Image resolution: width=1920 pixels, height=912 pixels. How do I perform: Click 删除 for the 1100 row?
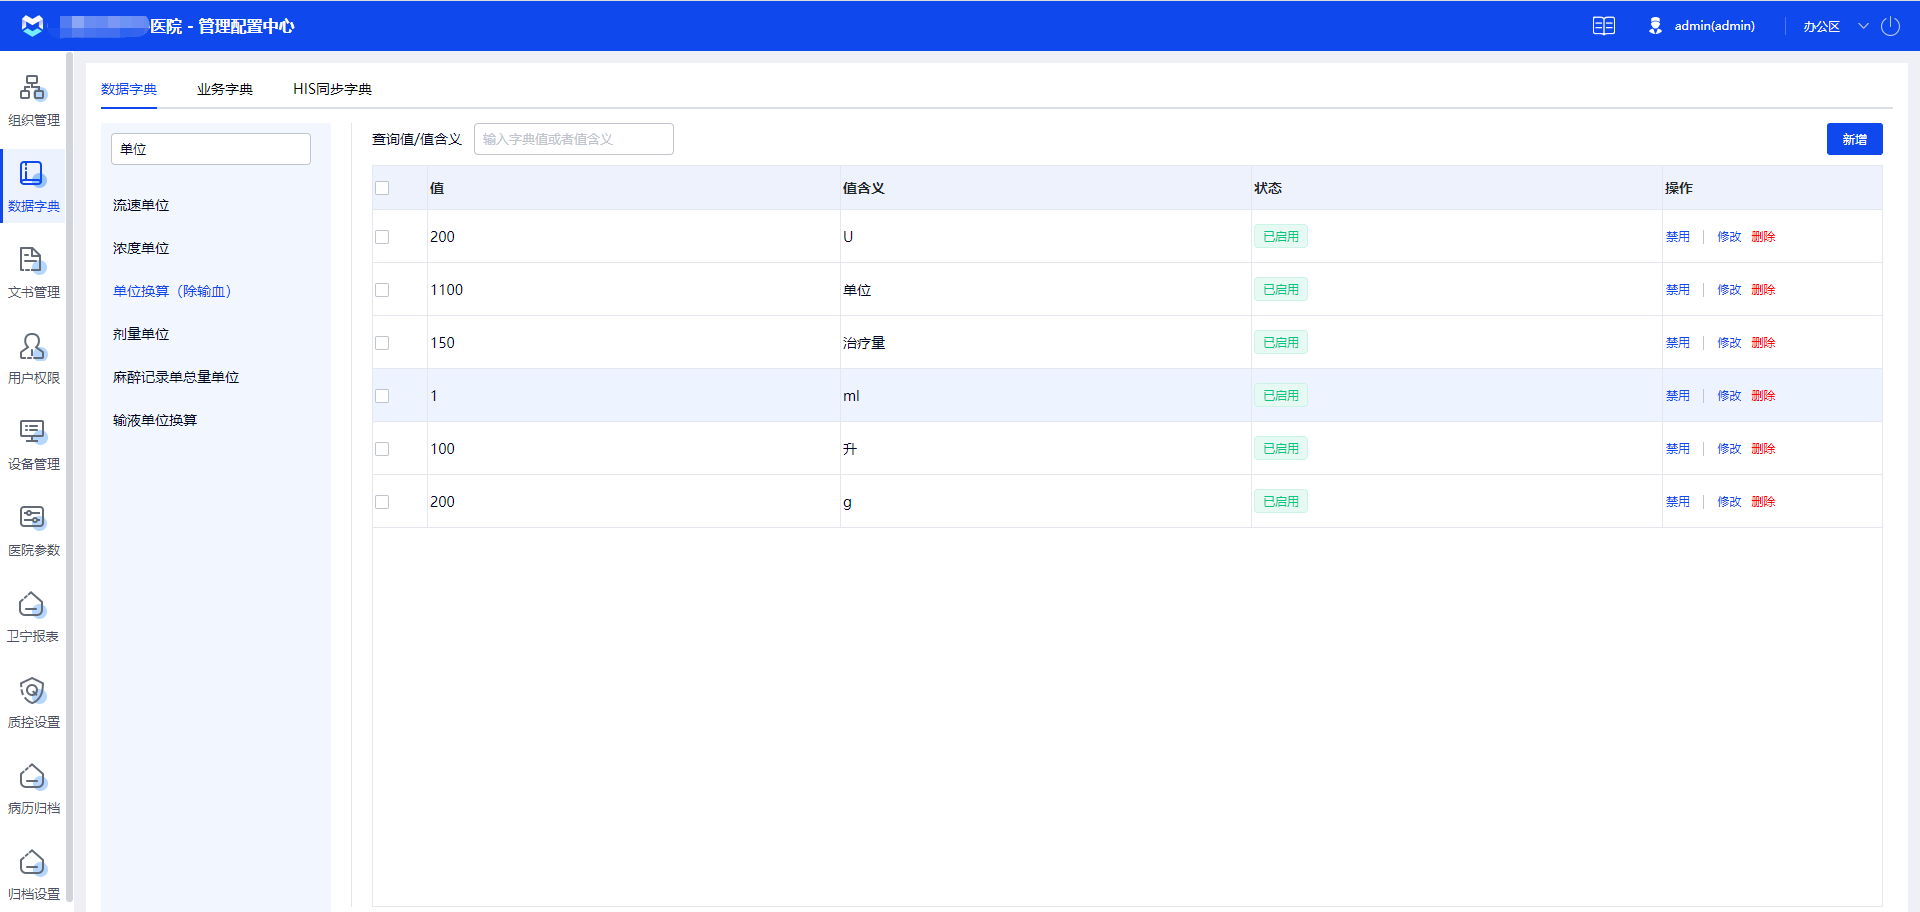tap(1763, 290)
